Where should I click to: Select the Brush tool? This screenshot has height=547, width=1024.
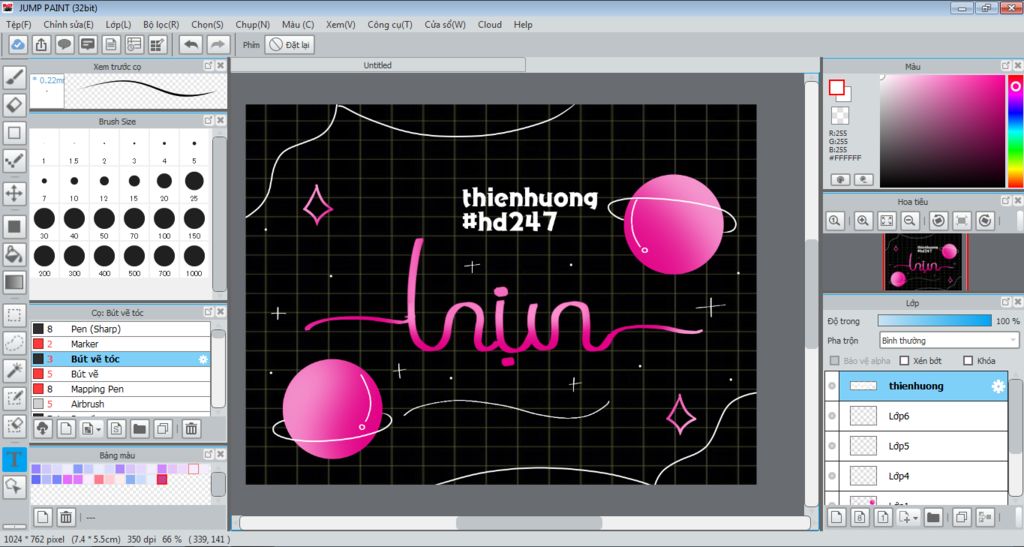tap(14, 77)
